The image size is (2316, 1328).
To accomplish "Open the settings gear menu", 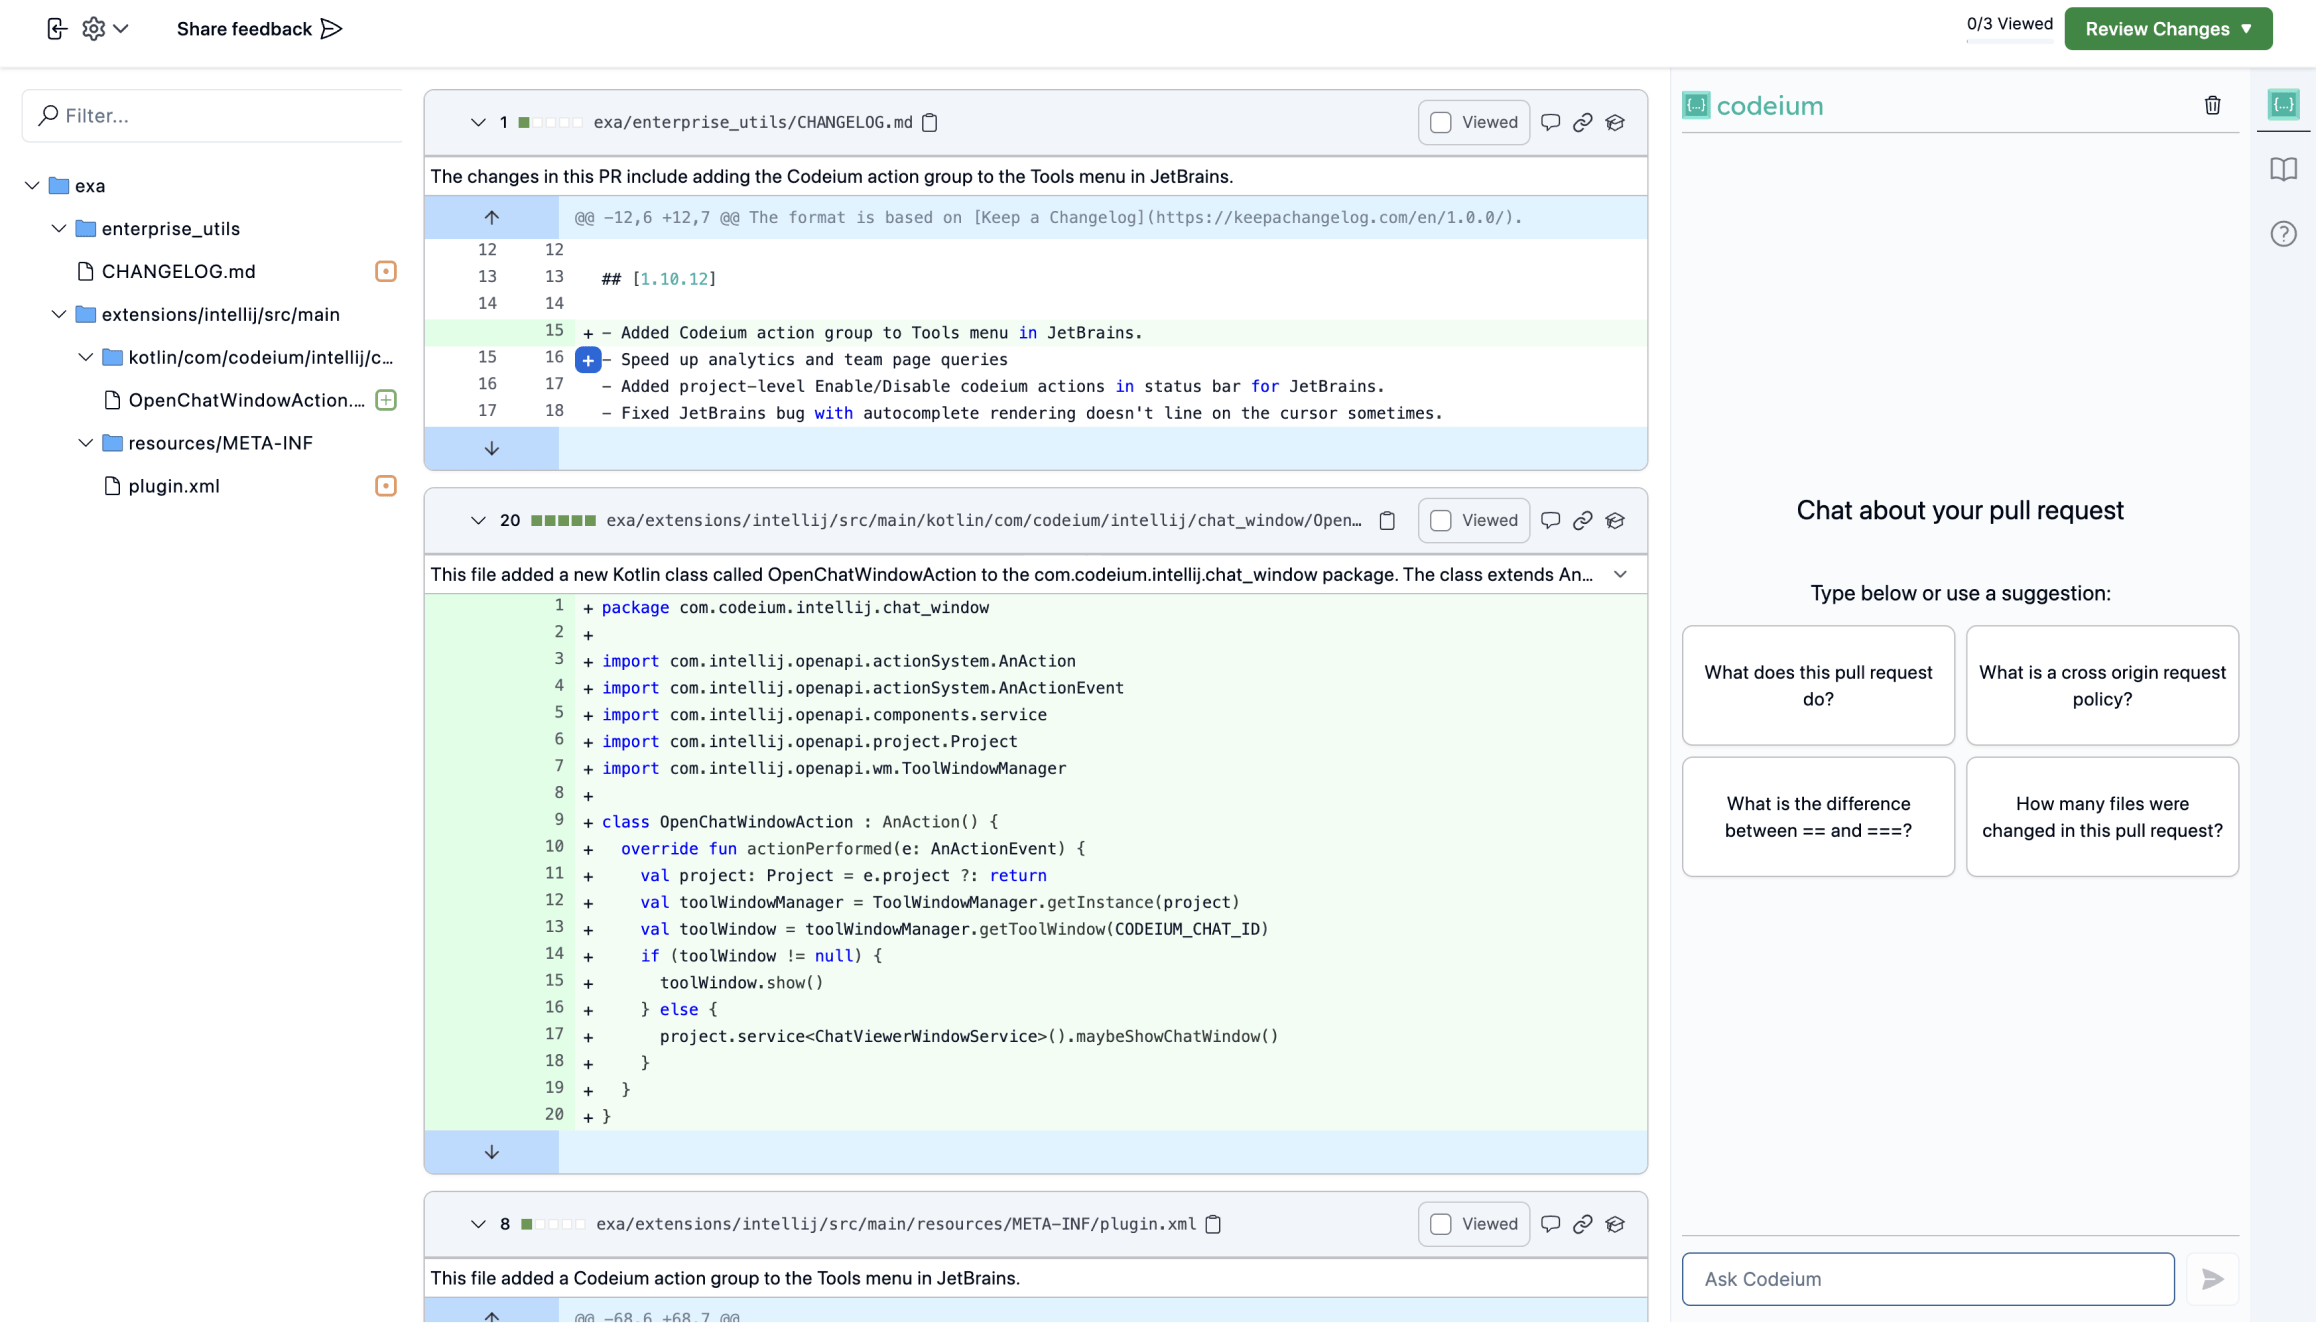I will pos(105,29).
